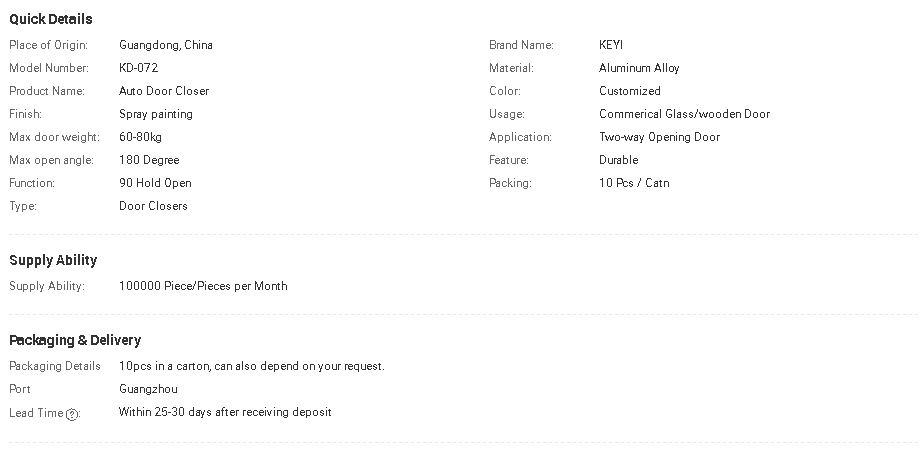Click the KEYI brand name value
920x449 pixels.
tap(611, 45)
